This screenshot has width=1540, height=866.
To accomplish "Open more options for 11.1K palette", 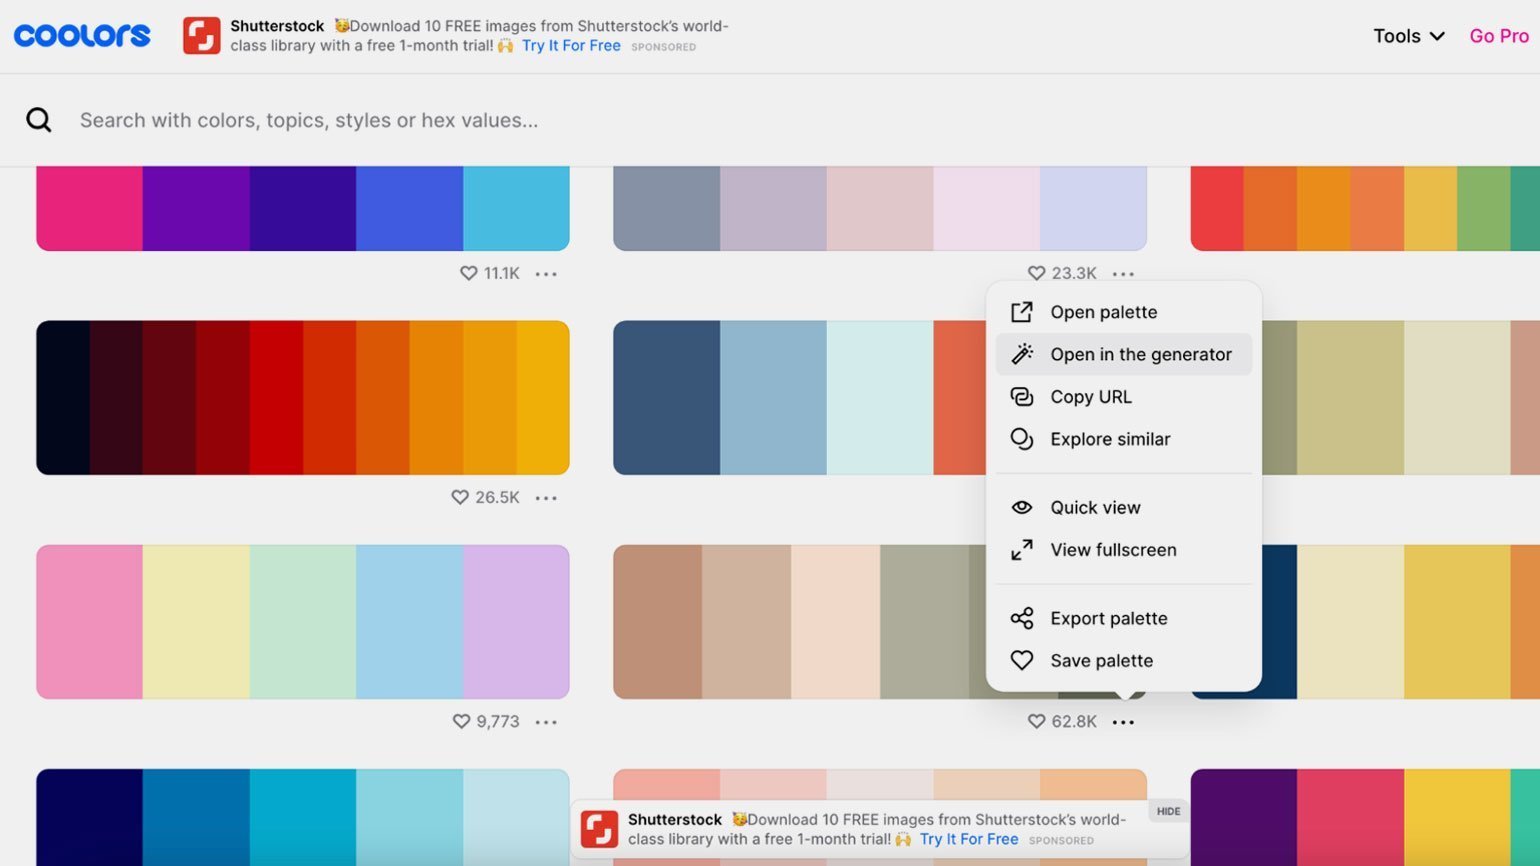I will [546, 273].
